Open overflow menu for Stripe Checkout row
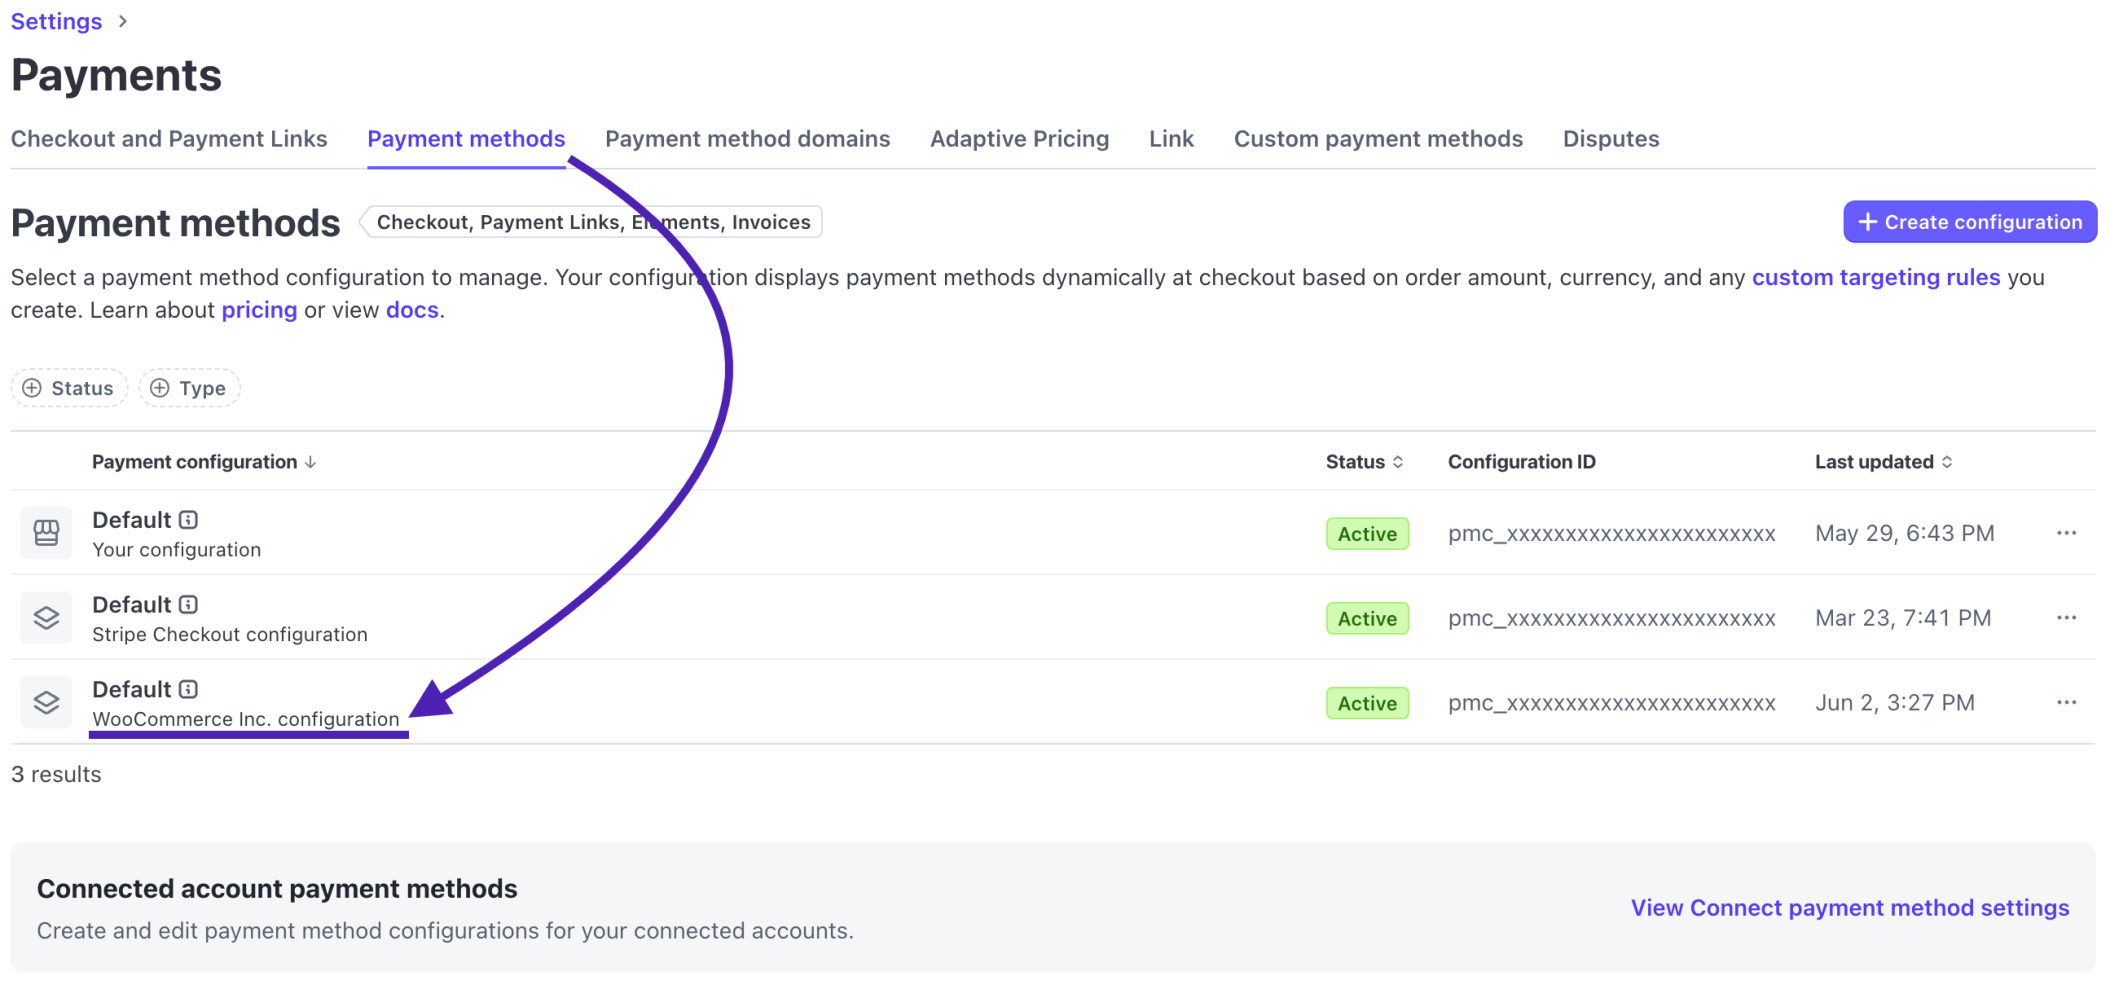Screen dimensions: 2110x989 pos(2065,618)
